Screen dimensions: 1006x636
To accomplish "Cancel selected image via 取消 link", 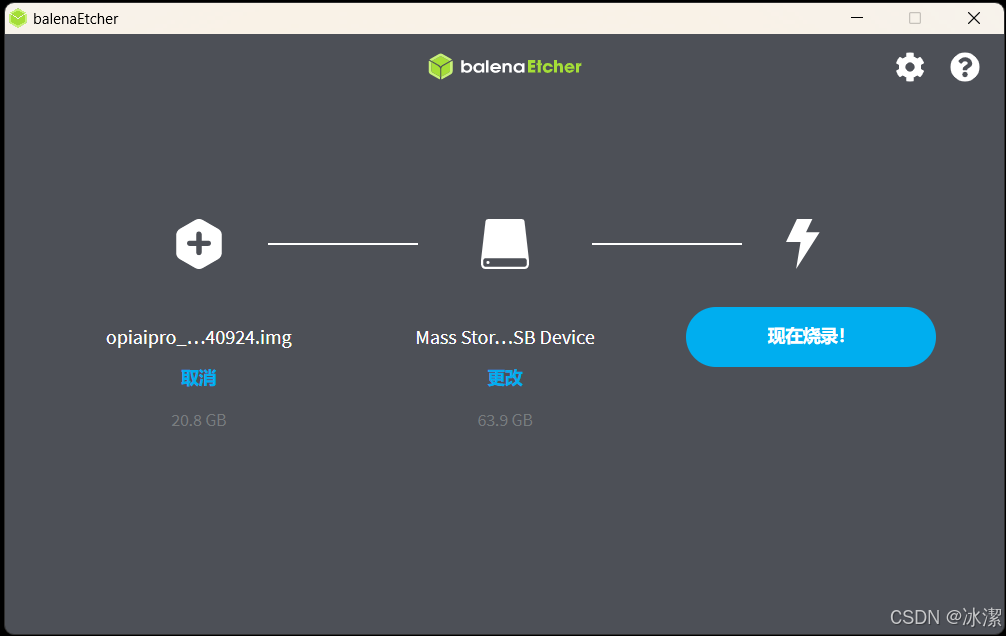I will tap(198, 378).
